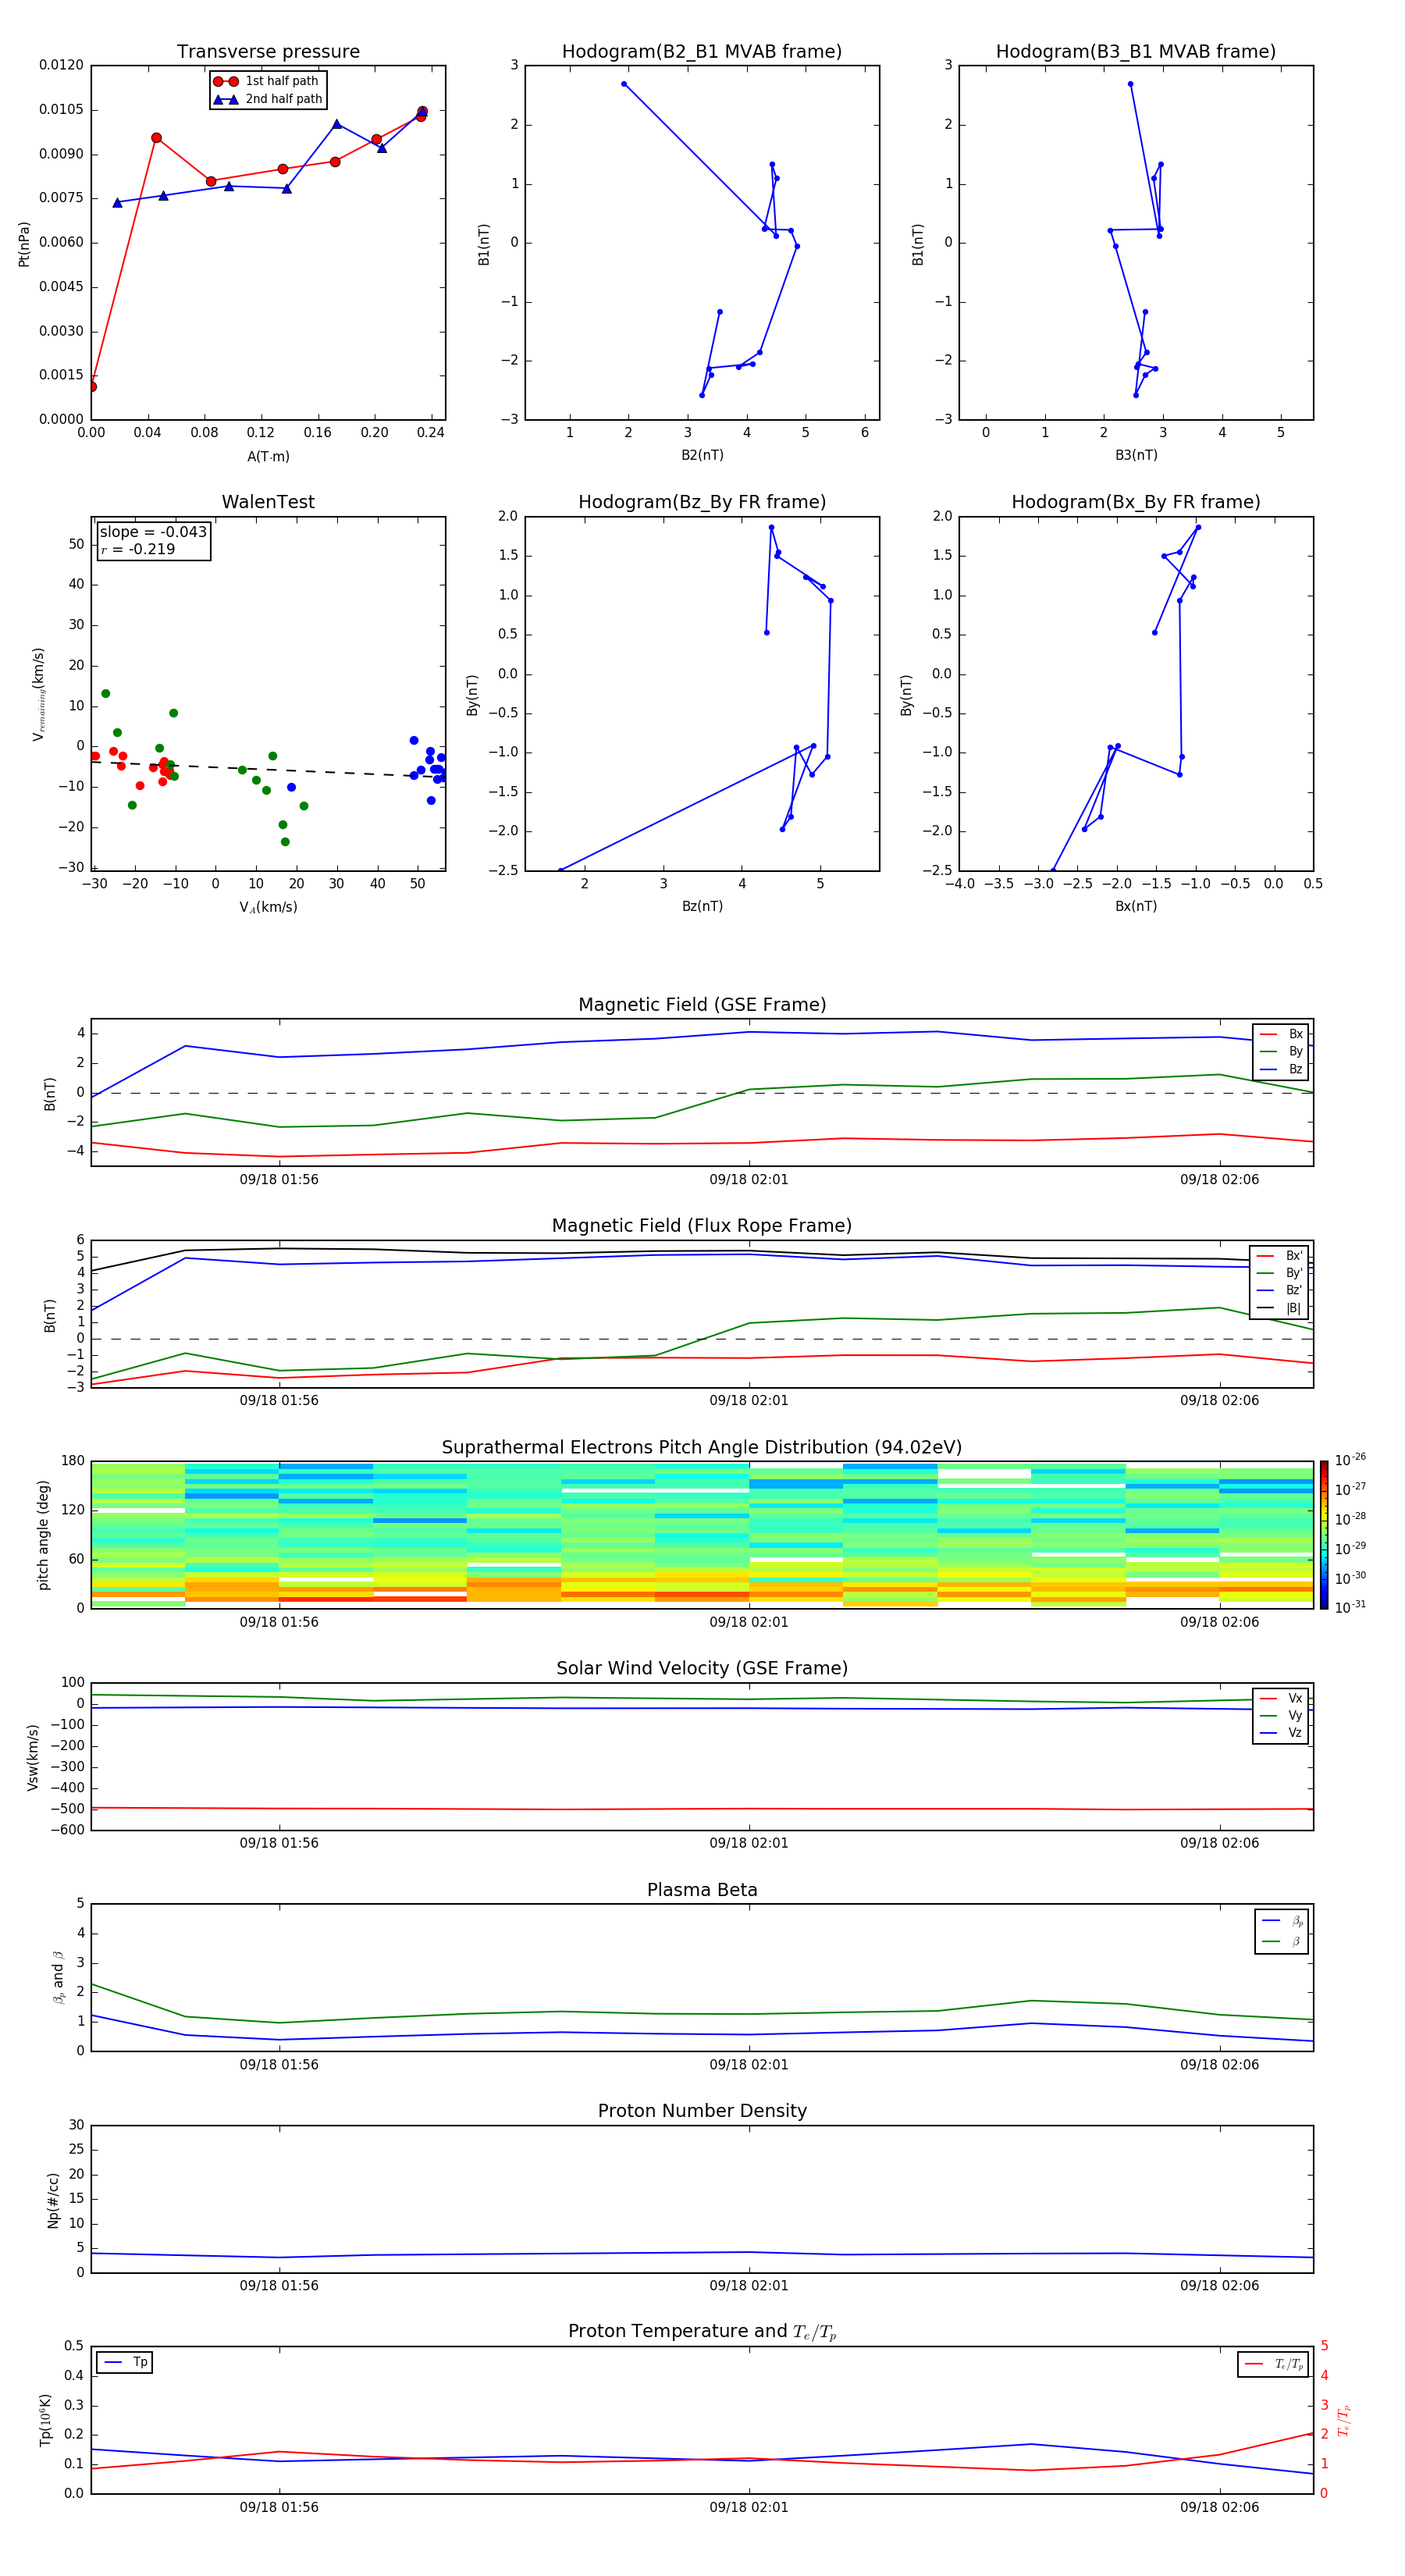Click the "WalenTest" plot title
Image resolution: width=1405 pixels, height=2576 pixels.
(x=268, y=502)
